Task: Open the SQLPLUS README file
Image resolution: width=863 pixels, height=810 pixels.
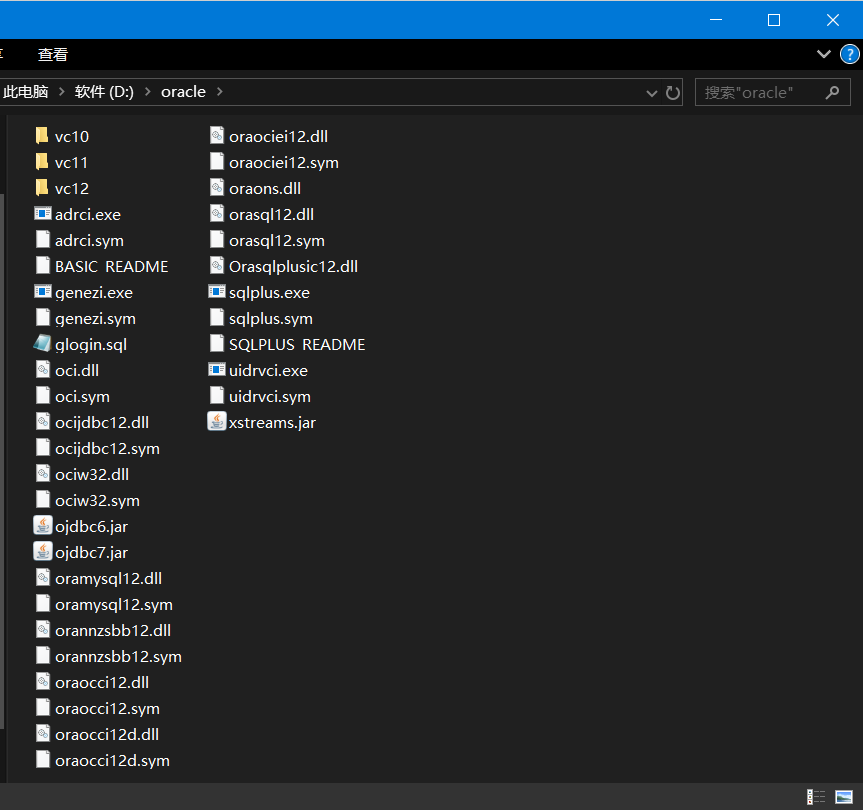Action: [296, 344]
